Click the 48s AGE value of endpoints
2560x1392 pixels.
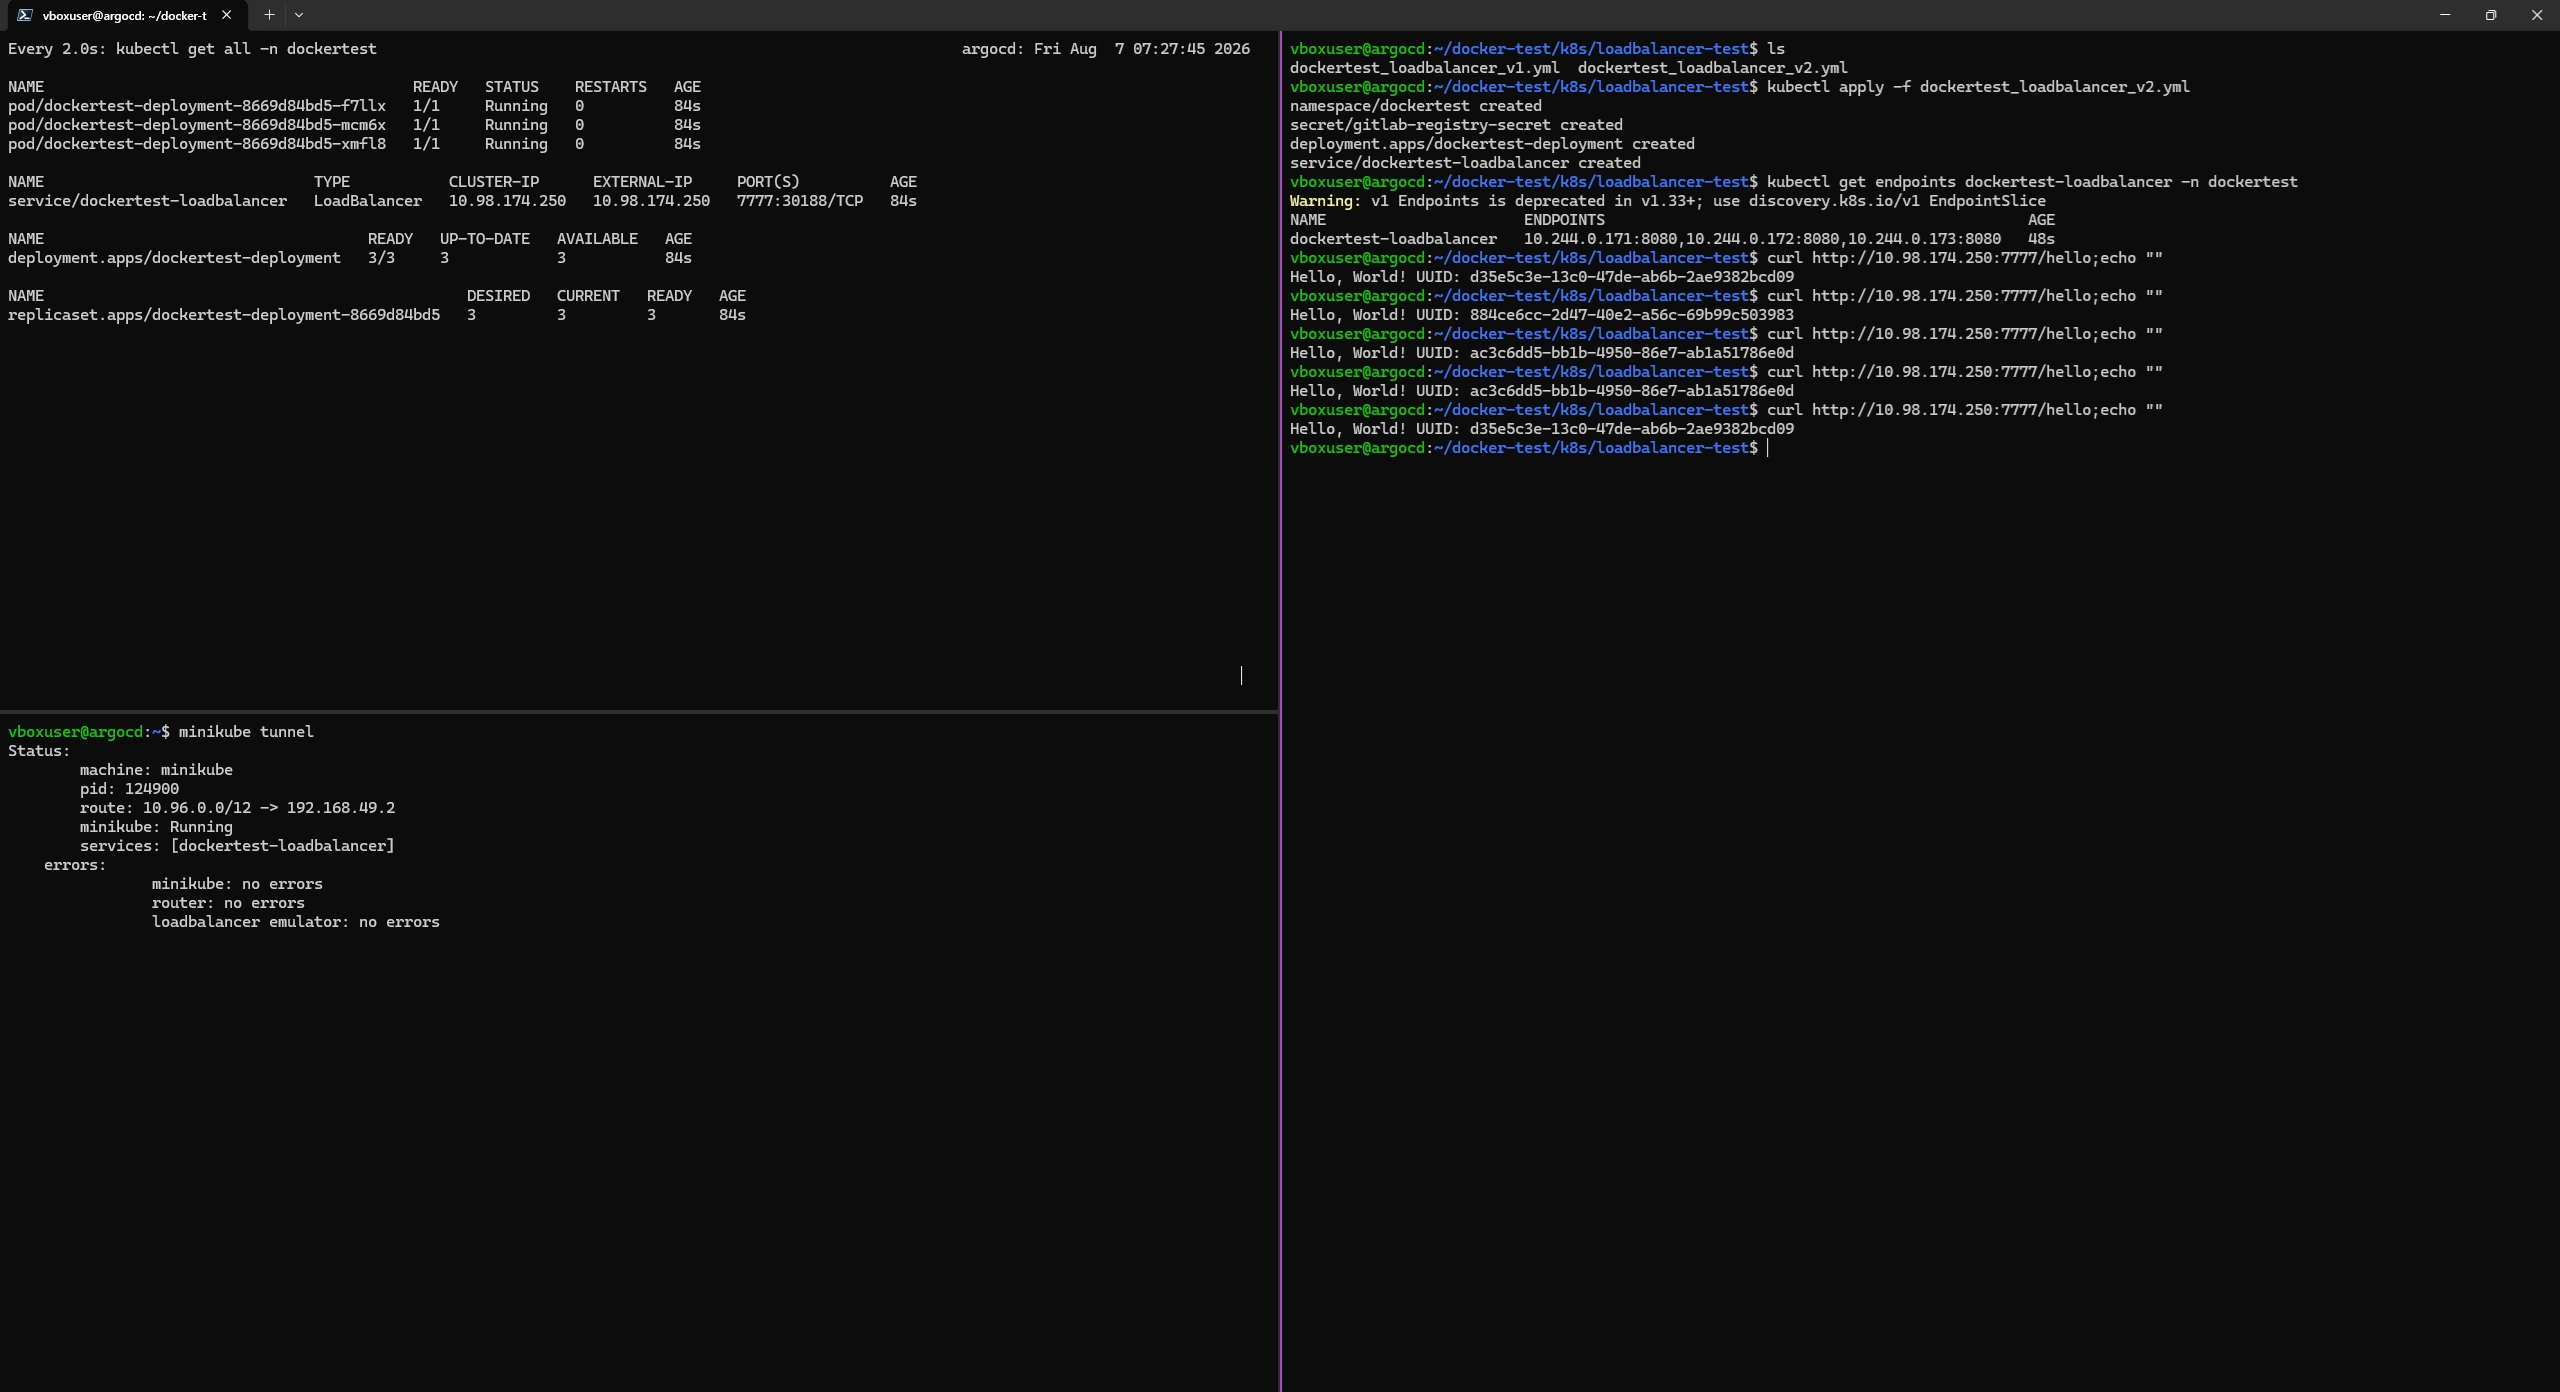click(x=2041, y=239)
